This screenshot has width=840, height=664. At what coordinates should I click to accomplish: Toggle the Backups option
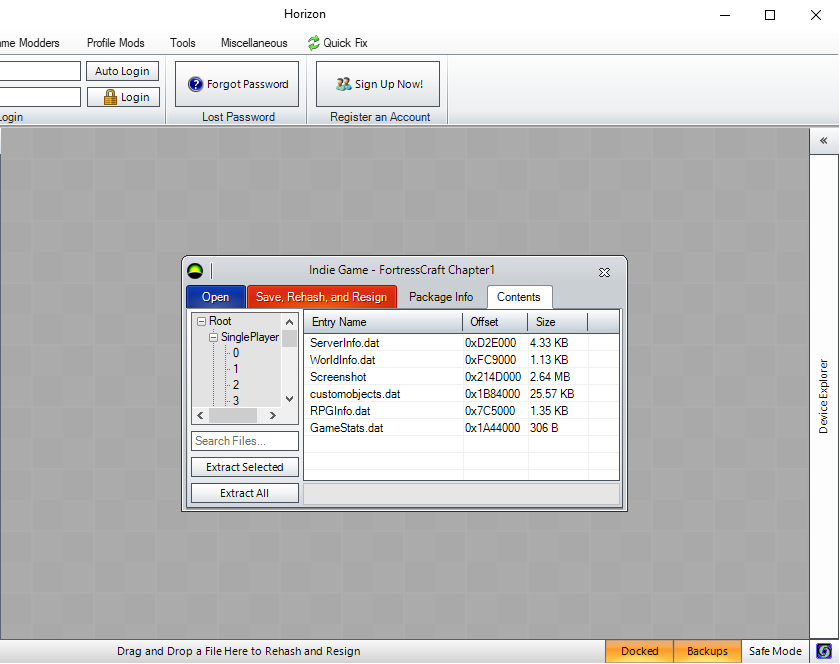[x=707, y=651]
